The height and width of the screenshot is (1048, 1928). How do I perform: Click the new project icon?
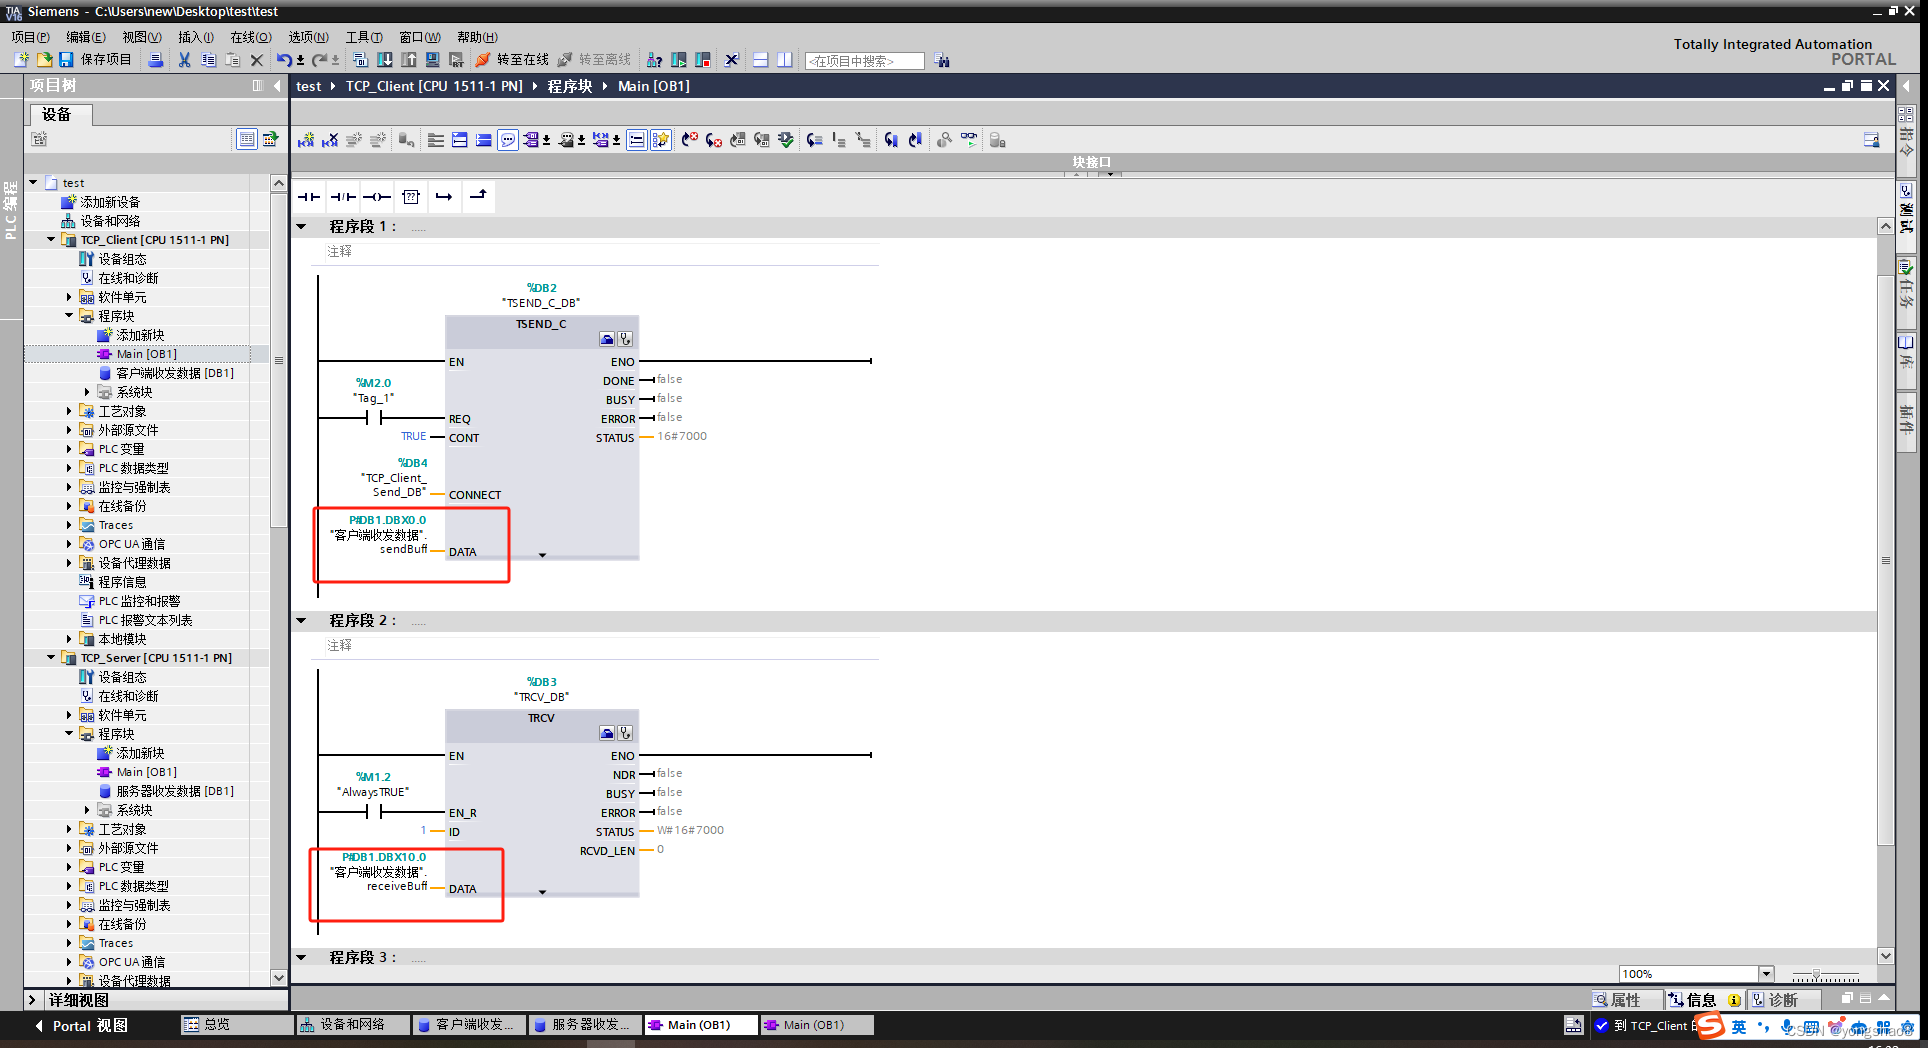[21, 60]
